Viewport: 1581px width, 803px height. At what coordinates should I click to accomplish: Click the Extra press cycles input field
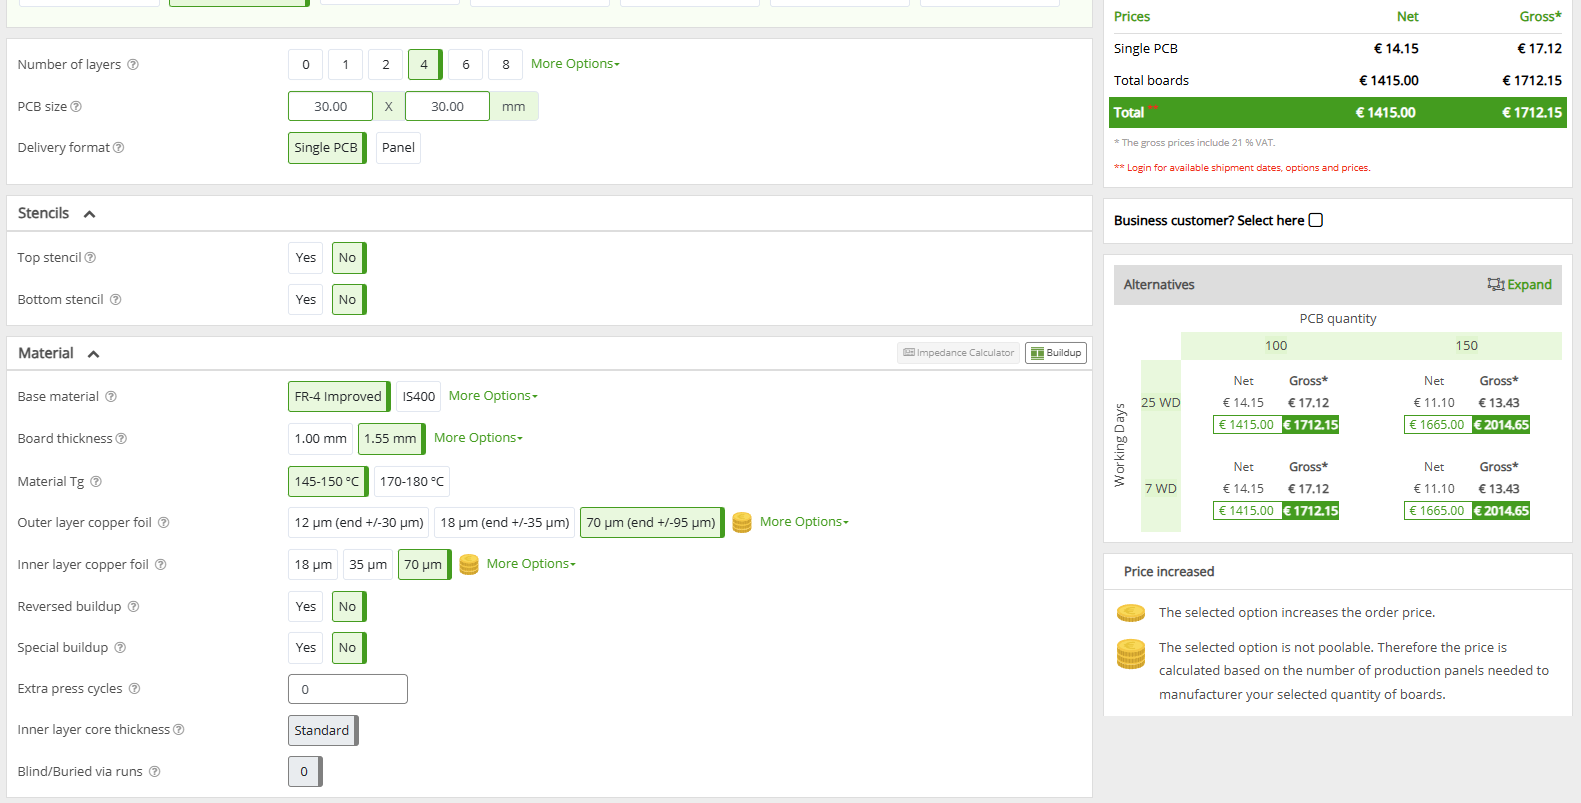click(x=347, y=689)
